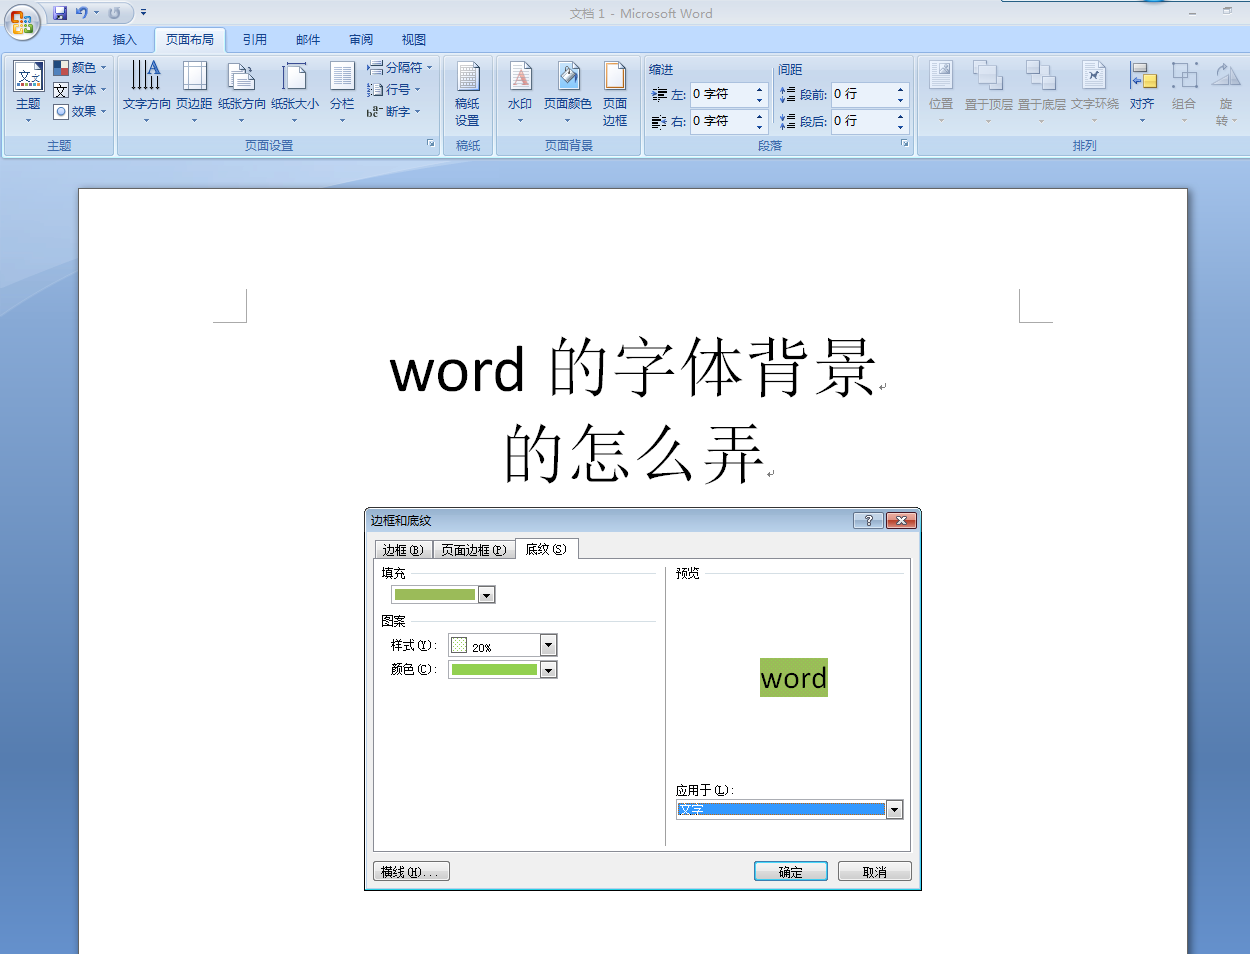Click the left indent (左) value field
Image resolution: width=1250 pixels, height=954 pixels.
(721, 94)
